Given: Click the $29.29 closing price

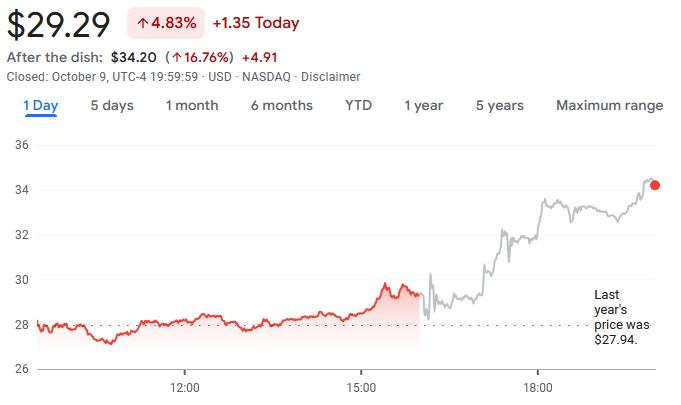Looking at the screenshot, I should tap(58, 24).
